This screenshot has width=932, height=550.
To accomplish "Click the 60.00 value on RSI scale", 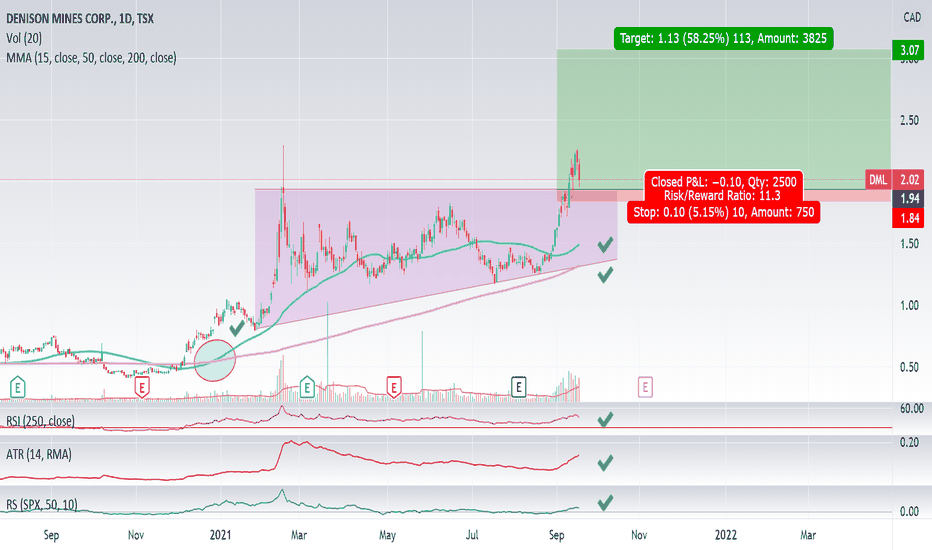I will coord(911,408).
